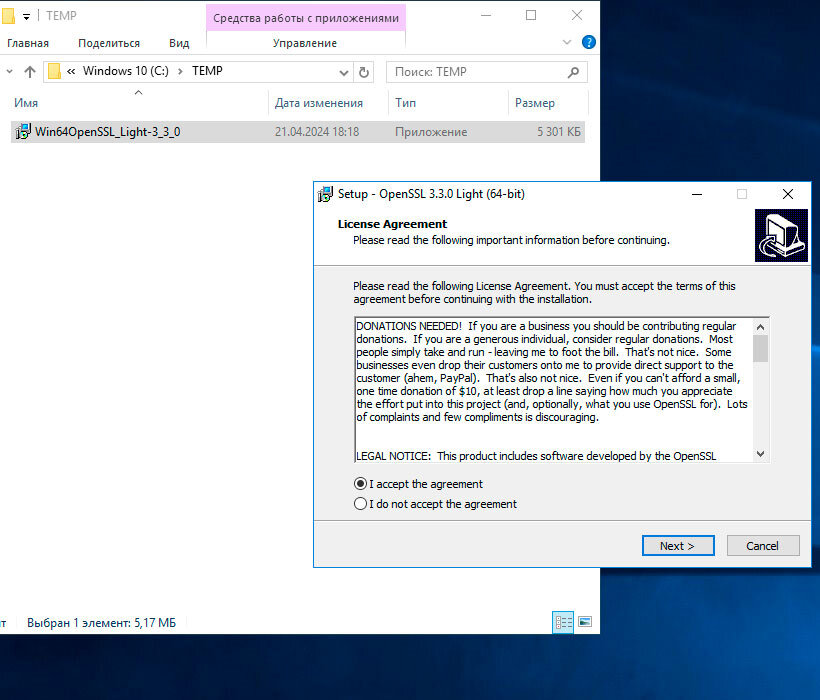This screenshot has width=820, height=700.
Task: Sort files by Тип column
Action: point(406,103)
